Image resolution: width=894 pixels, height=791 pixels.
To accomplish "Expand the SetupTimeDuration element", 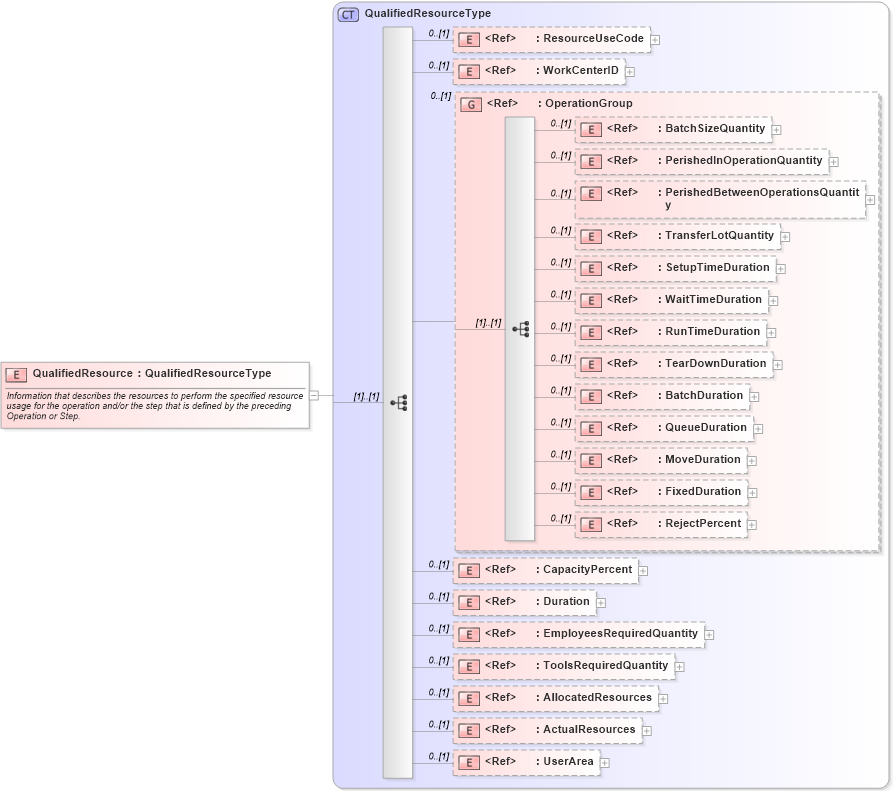I will point(781,268).
